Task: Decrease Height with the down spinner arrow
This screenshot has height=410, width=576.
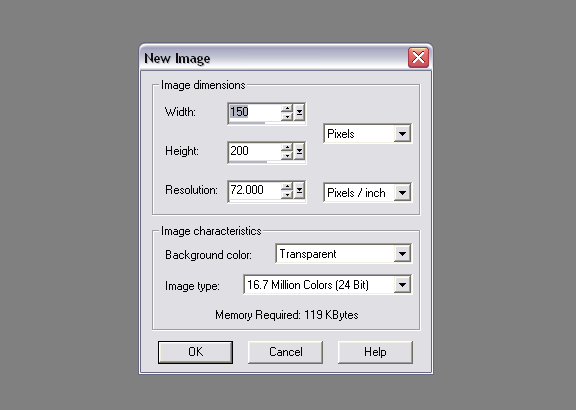Action: point(287,155)
